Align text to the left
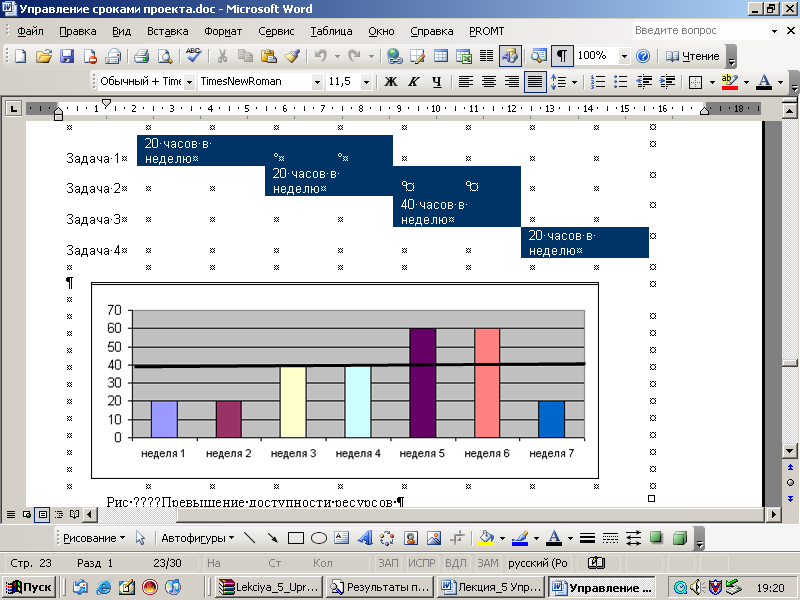 pyautogui.click(x=465, y=82)
